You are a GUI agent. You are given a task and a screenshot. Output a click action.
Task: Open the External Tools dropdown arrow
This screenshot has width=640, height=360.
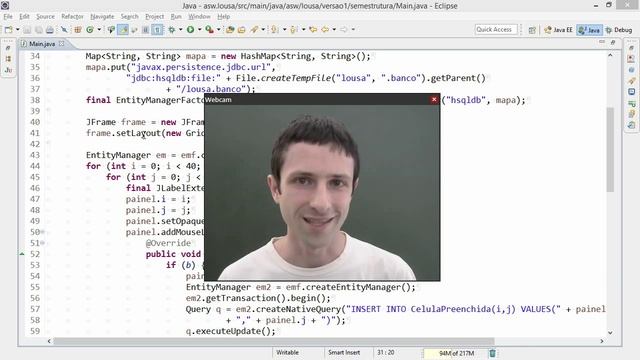218,30
